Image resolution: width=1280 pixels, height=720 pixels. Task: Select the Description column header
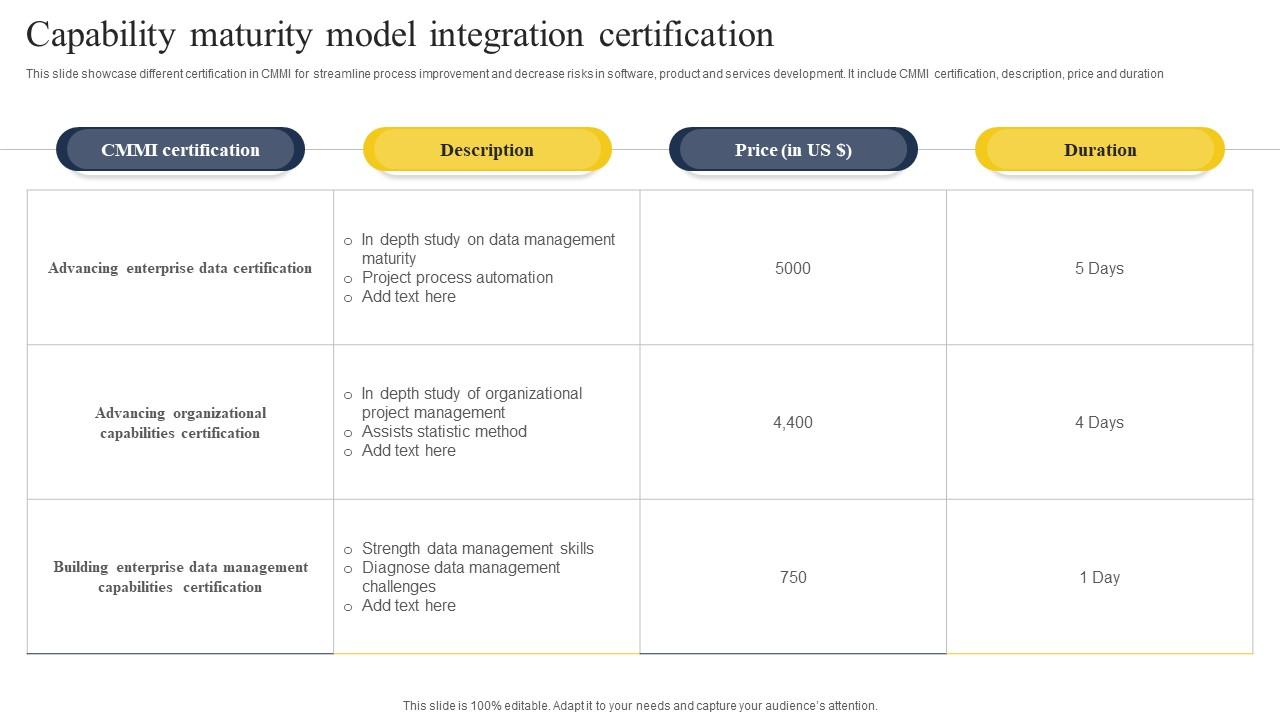point(487,149)
